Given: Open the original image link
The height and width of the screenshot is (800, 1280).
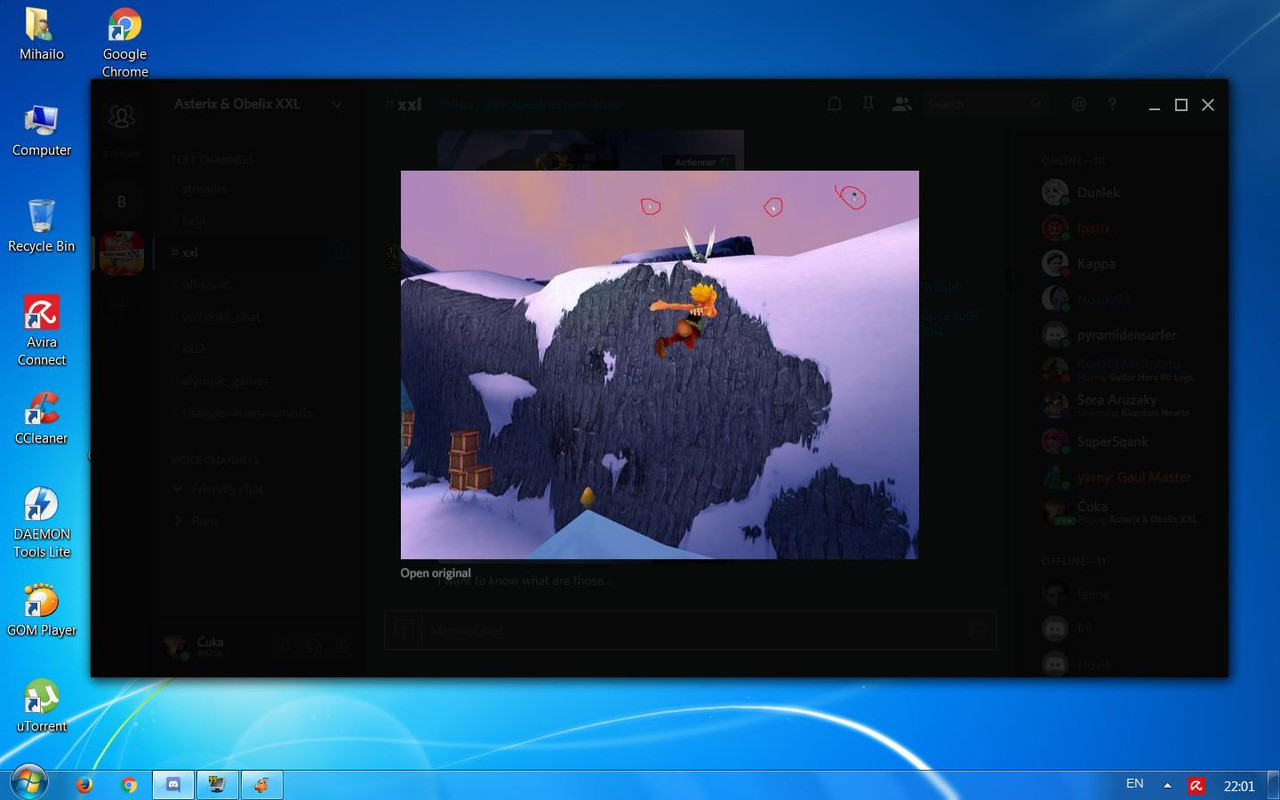Looking at the screenshot, I should 435,573.
